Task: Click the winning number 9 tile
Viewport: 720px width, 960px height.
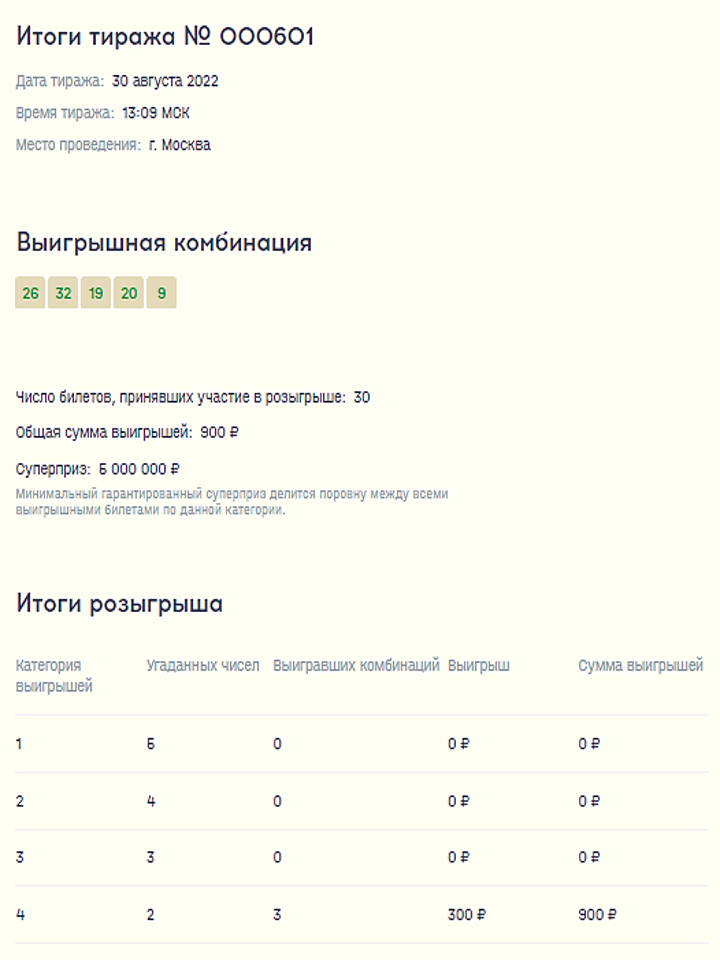Action: (161, 293)
